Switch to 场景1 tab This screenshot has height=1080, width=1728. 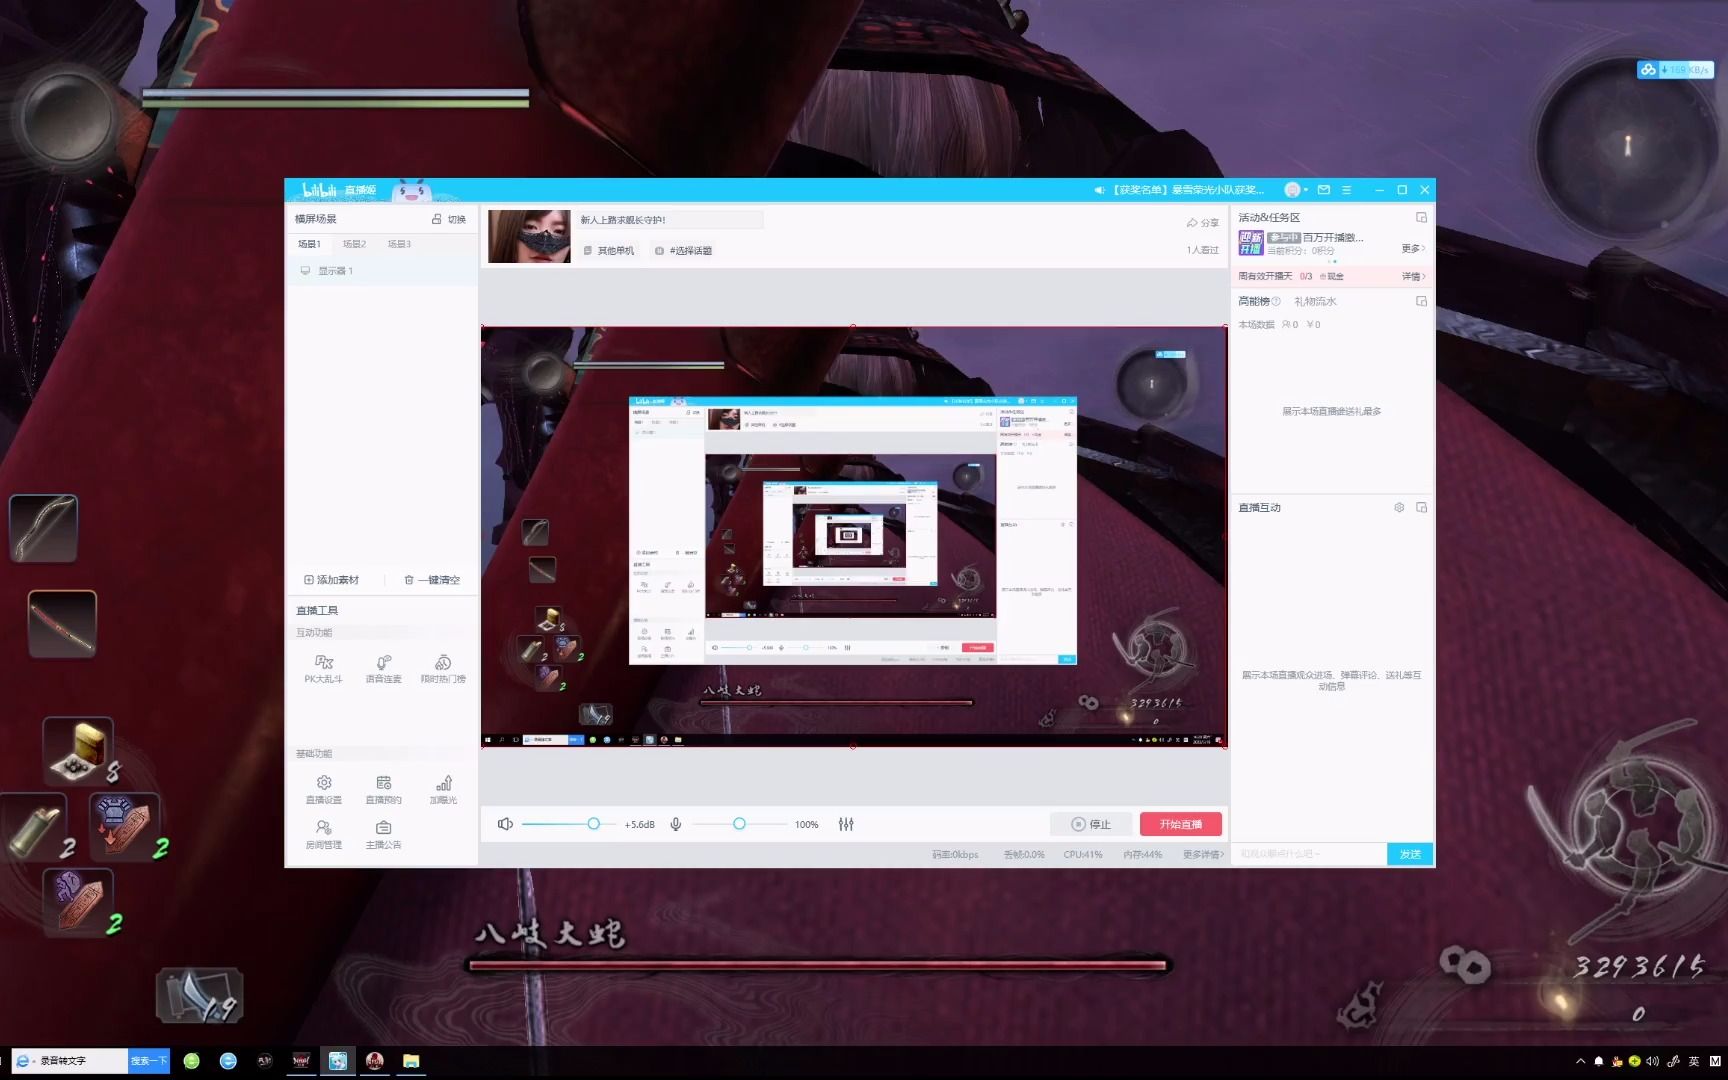point(309,244)
